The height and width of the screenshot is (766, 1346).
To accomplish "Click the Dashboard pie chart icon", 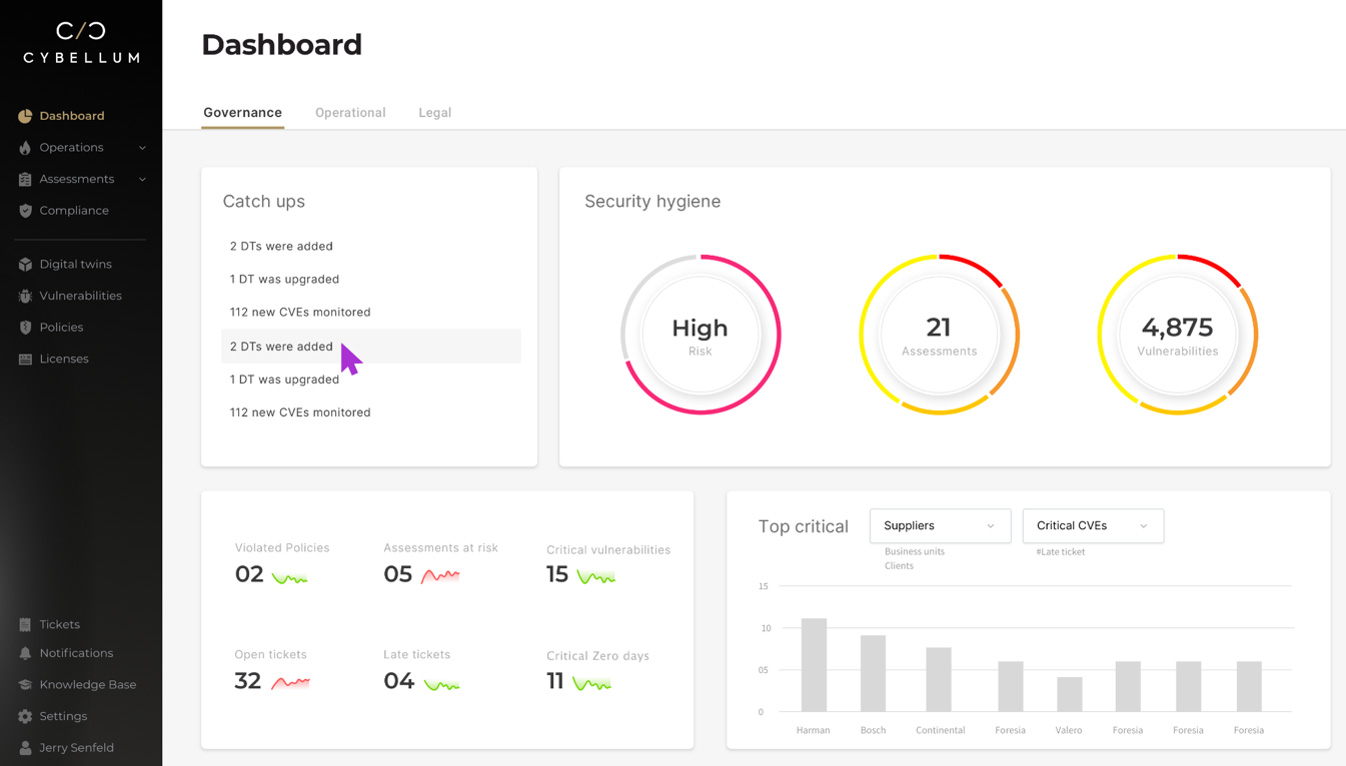I will 25,116.
